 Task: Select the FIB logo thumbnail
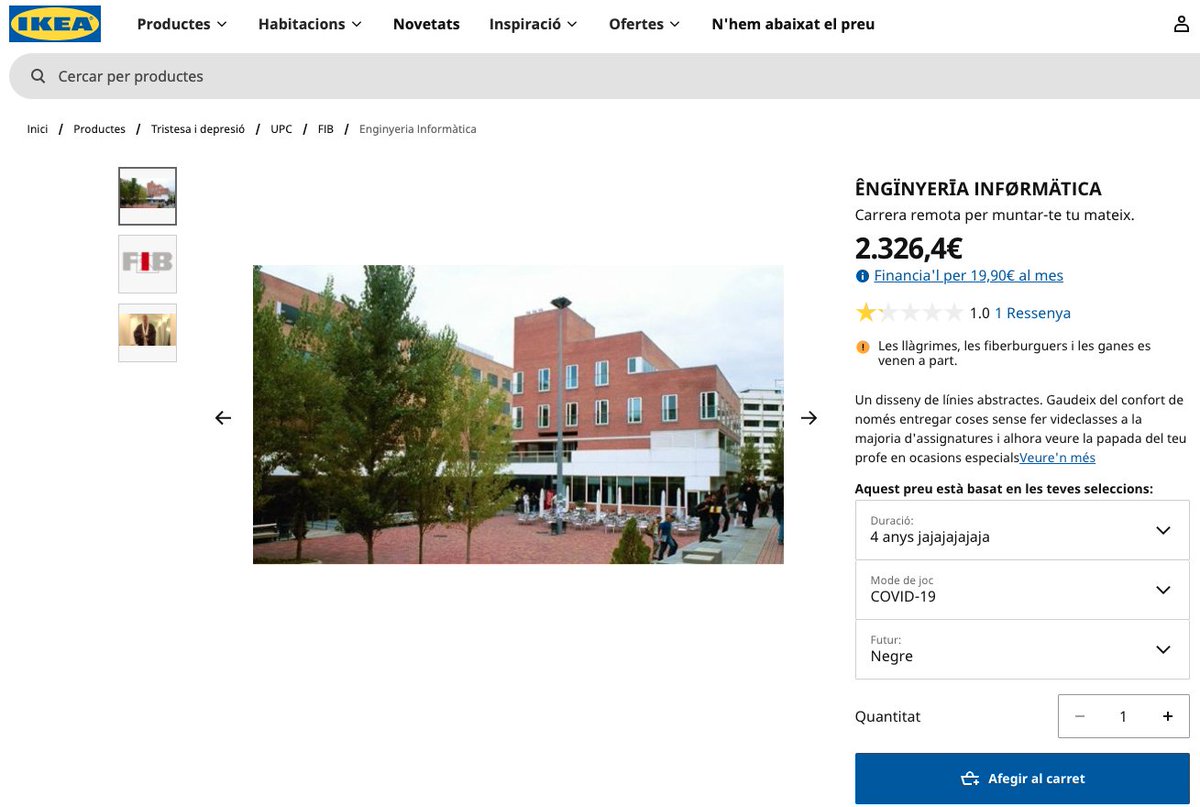click(x=147, y=263)
